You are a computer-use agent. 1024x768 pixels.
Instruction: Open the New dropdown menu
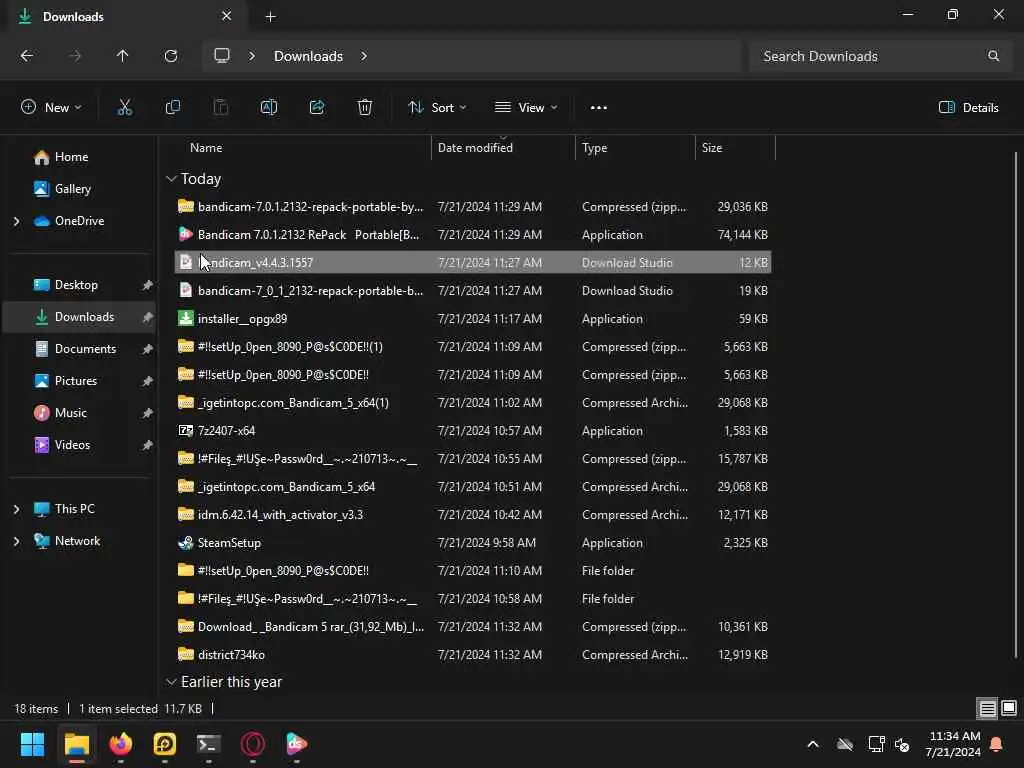pyautogui.click(x=51, y=108)
